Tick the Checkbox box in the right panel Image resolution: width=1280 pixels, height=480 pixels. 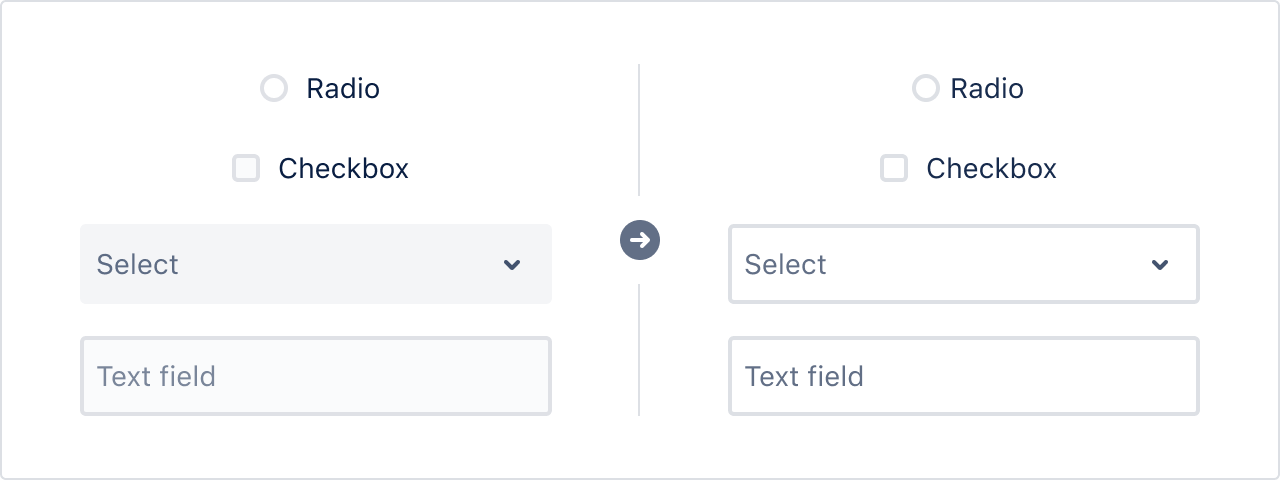894,168
